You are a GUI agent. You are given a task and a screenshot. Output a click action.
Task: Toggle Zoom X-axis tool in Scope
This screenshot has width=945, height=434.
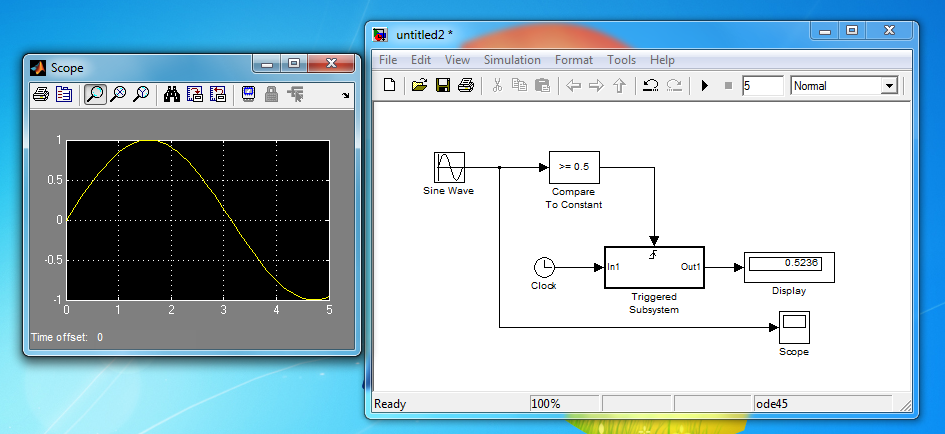tap(118, 95)
